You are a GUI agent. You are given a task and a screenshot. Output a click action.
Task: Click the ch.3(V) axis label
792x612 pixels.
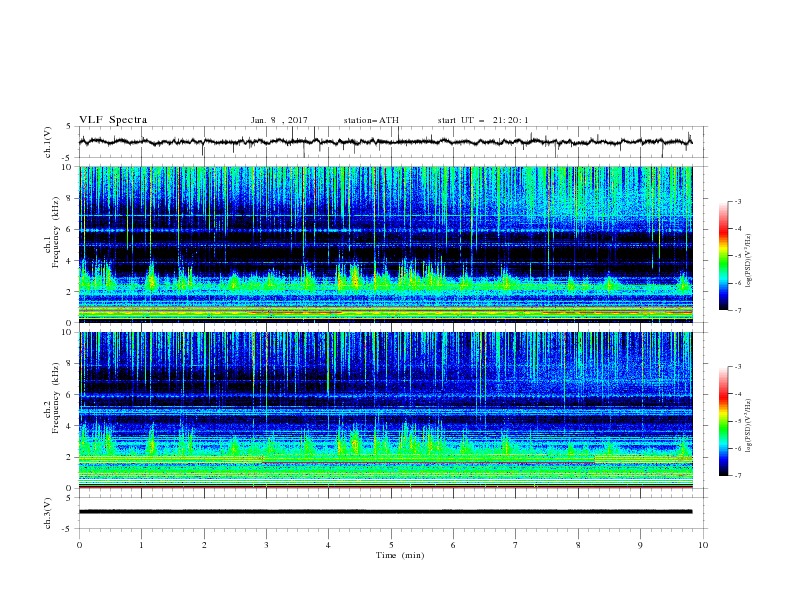[x=48, y=513]
